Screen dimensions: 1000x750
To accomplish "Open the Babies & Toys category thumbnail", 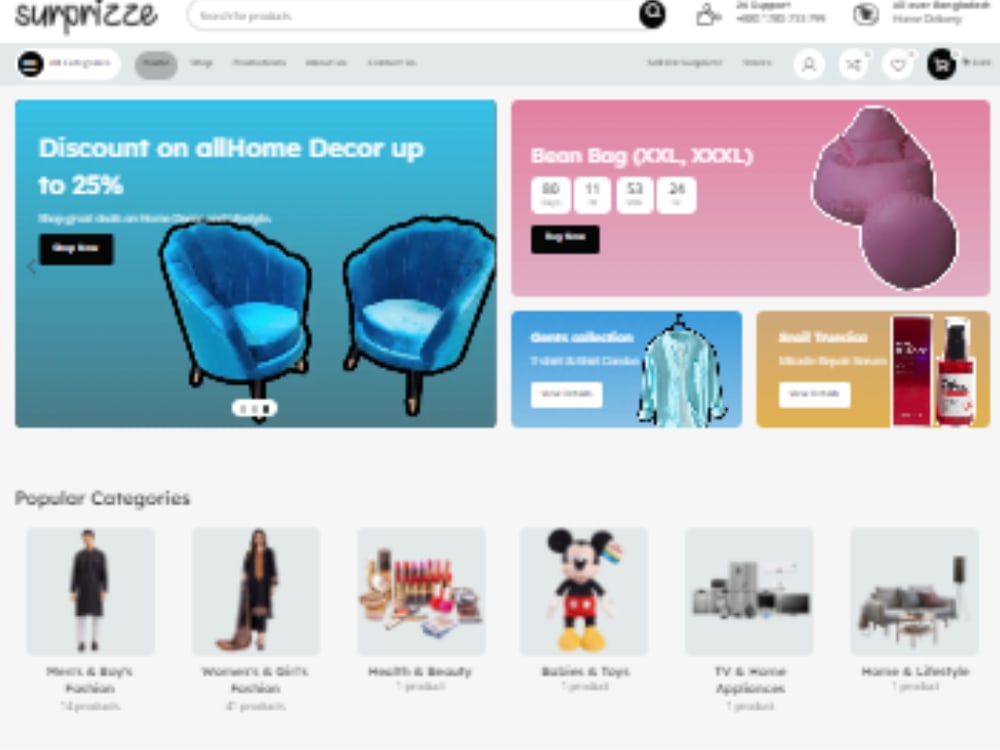I will (584, 591).
